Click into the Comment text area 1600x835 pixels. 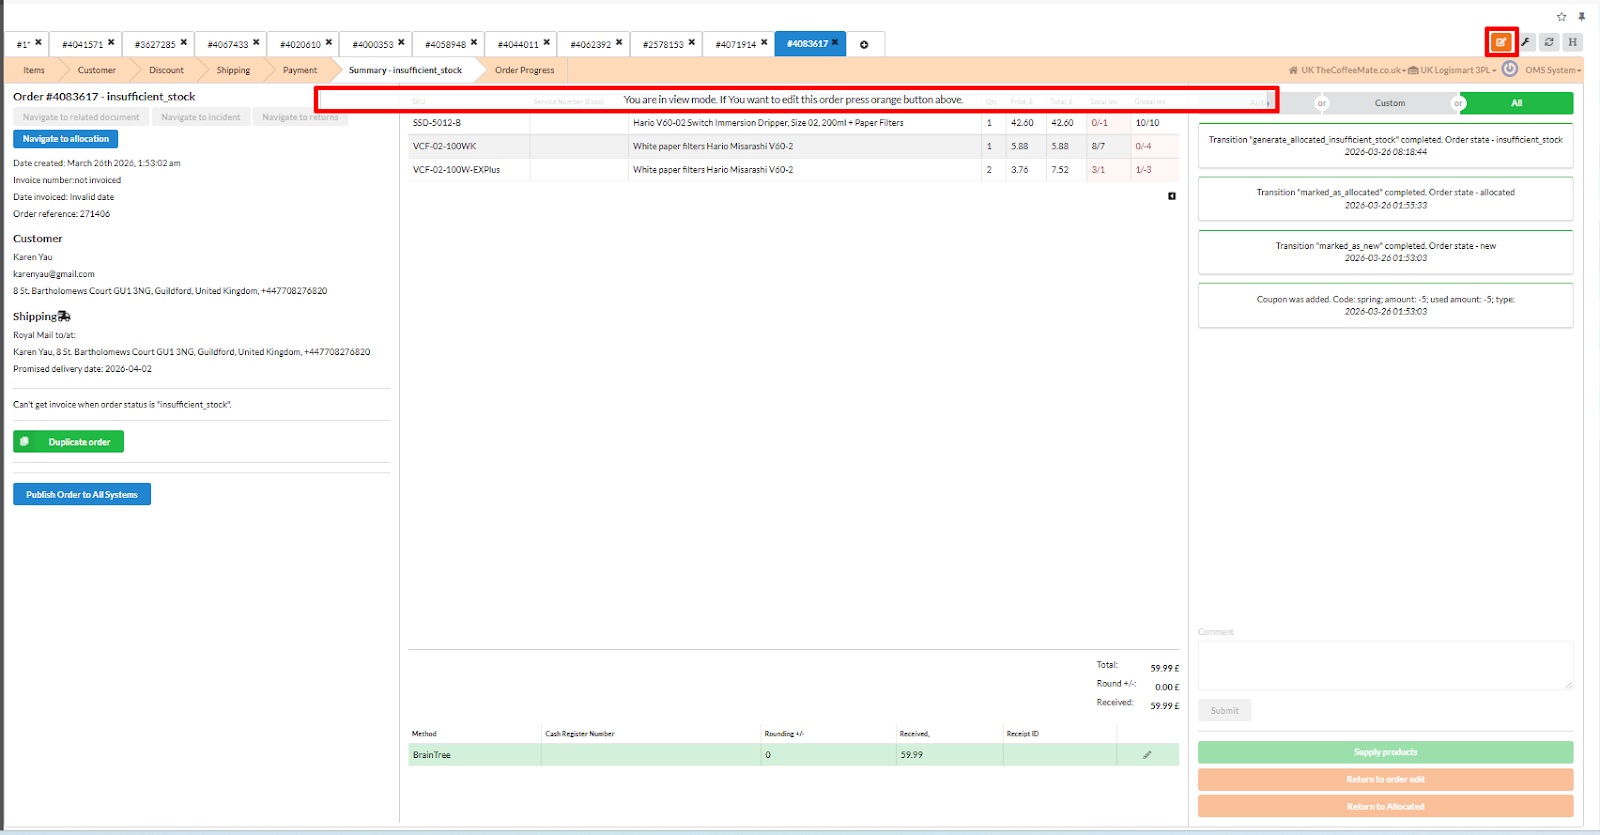point(1385,665)
